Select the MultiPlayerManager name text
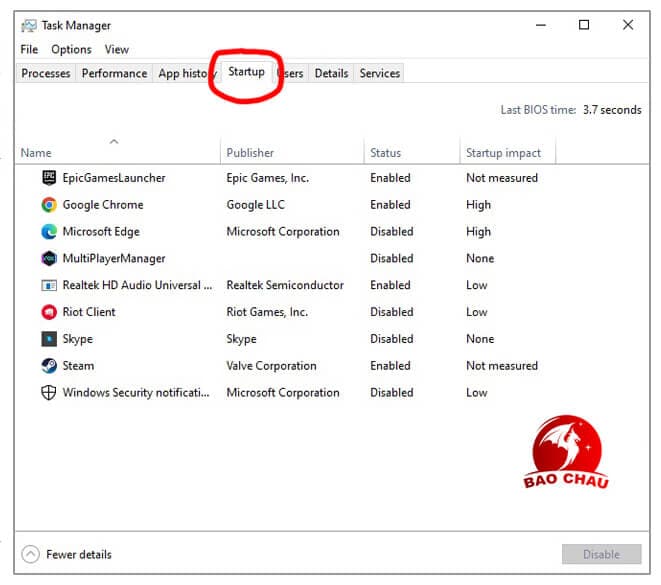661x585 pixels. click(x=114, y=258)
